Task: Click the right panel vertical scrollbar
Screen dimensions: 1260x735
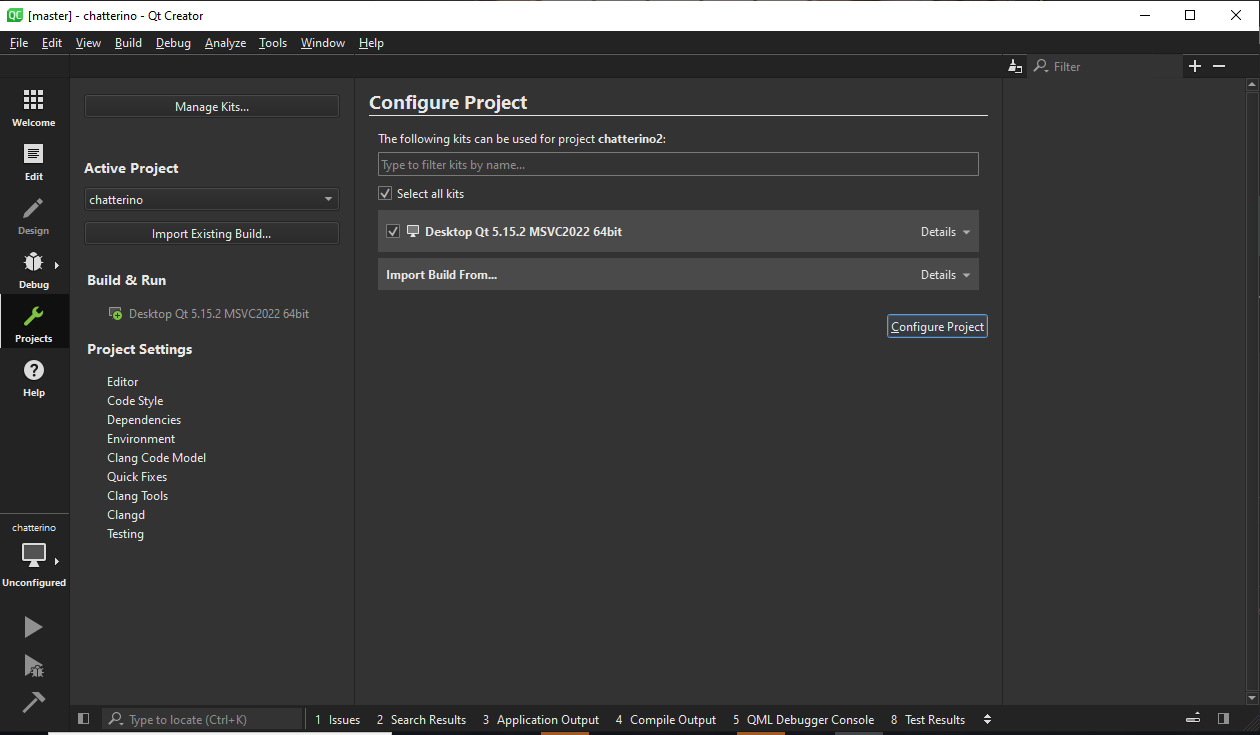Action: (x=1253, y=391)
